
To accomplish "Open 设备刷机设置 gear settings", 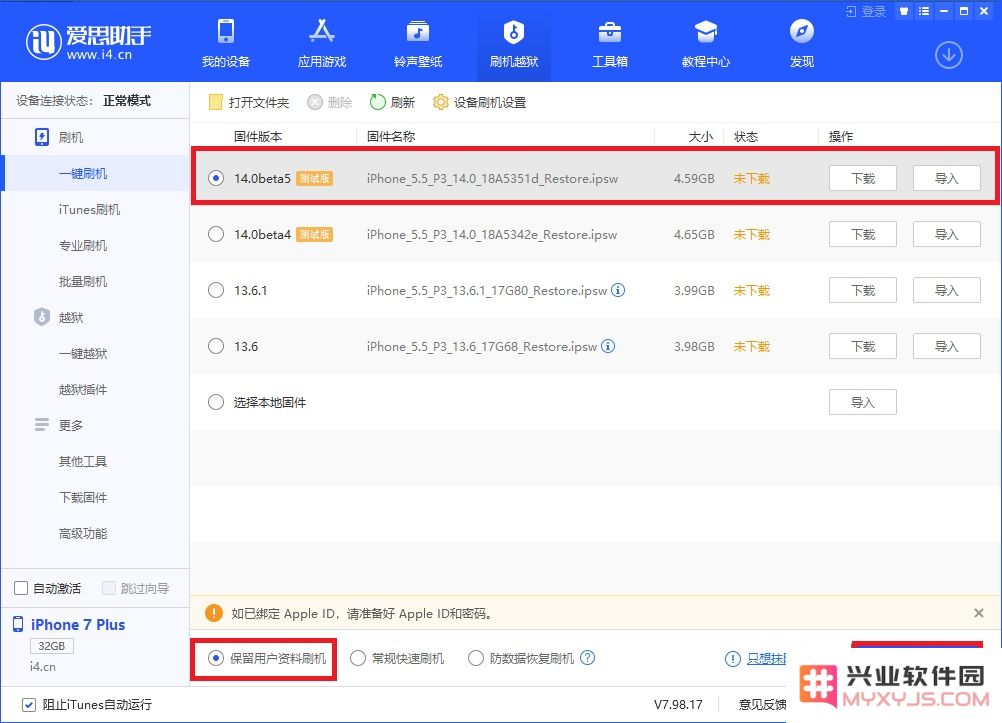I will coord(479,102).
